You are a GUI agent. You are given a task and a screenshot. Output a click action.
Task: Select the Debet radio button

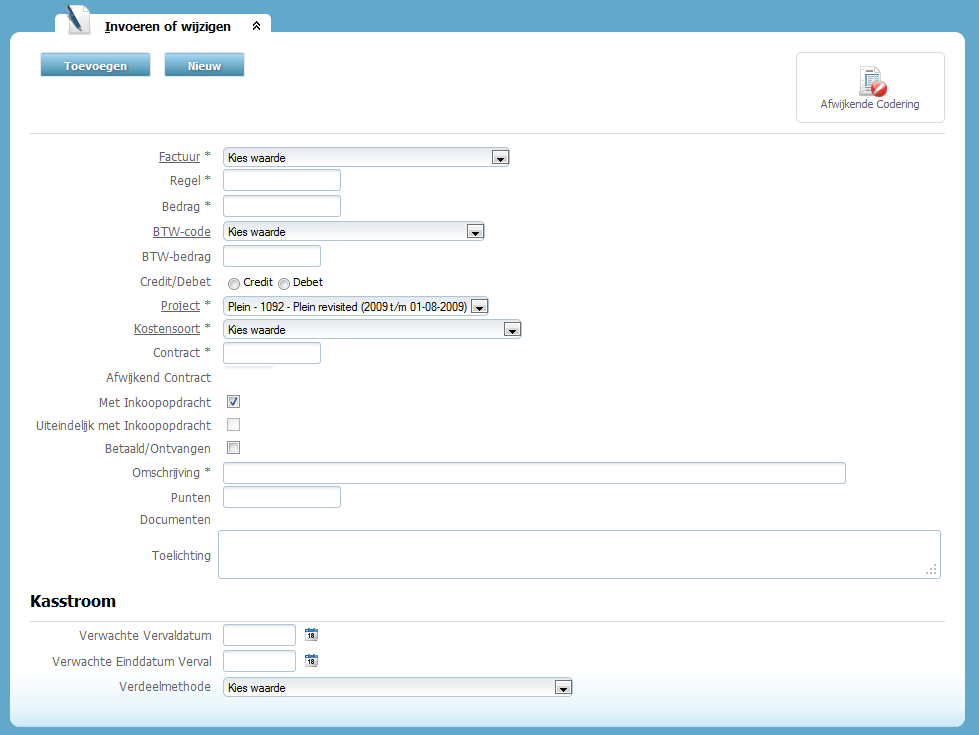point(283,282)
